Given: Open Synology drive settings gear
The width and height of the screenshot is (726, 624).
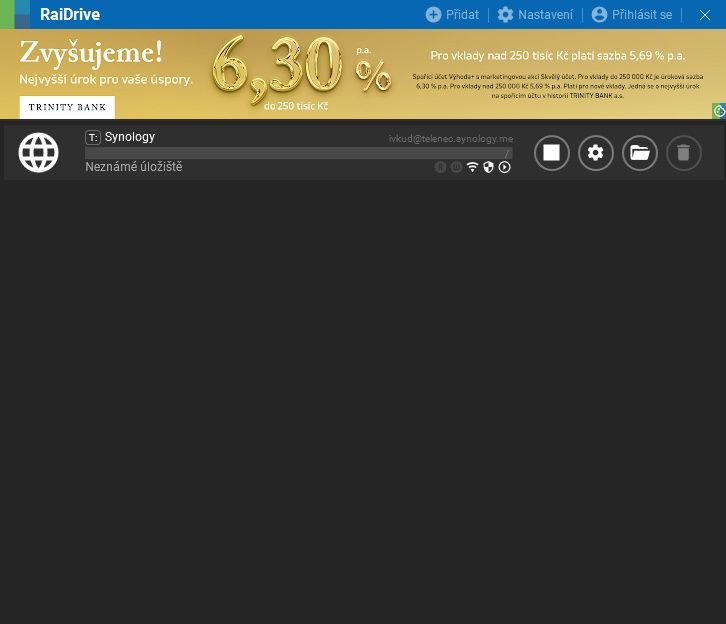Looking at the screenshot, I should pos(596,153).
